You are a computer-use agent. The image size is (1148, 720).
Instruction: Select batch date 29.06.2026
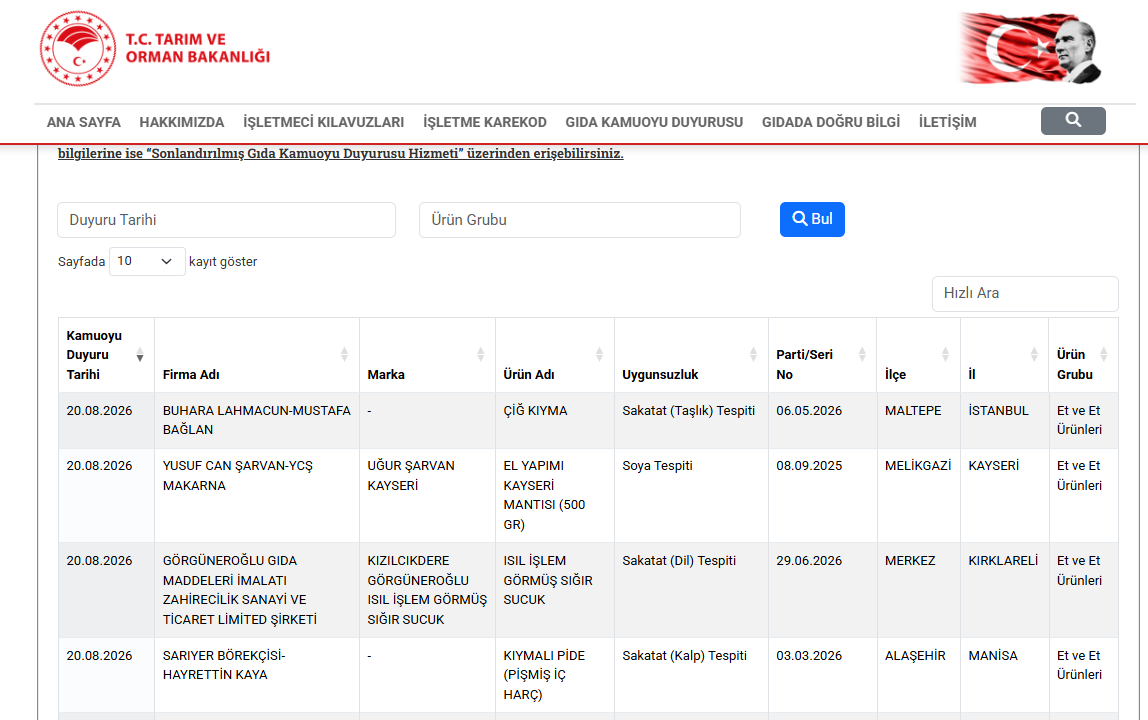[x=821, y=590]
